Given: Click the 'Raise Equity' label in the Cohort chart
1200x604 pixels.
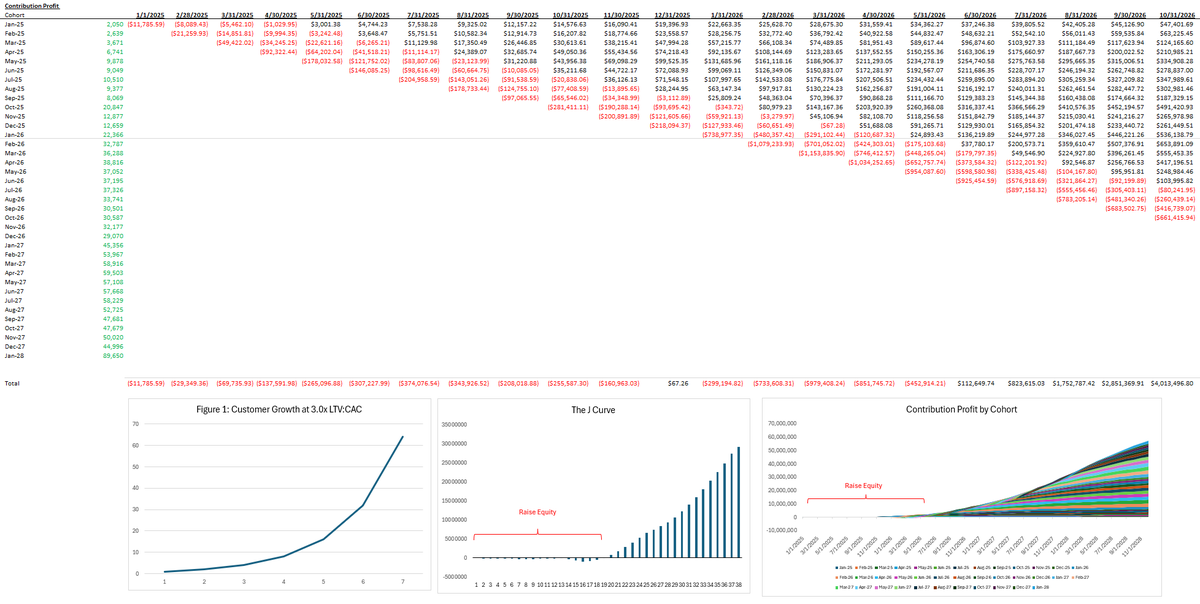Looking at the screenshot, I should click(864, 484).
